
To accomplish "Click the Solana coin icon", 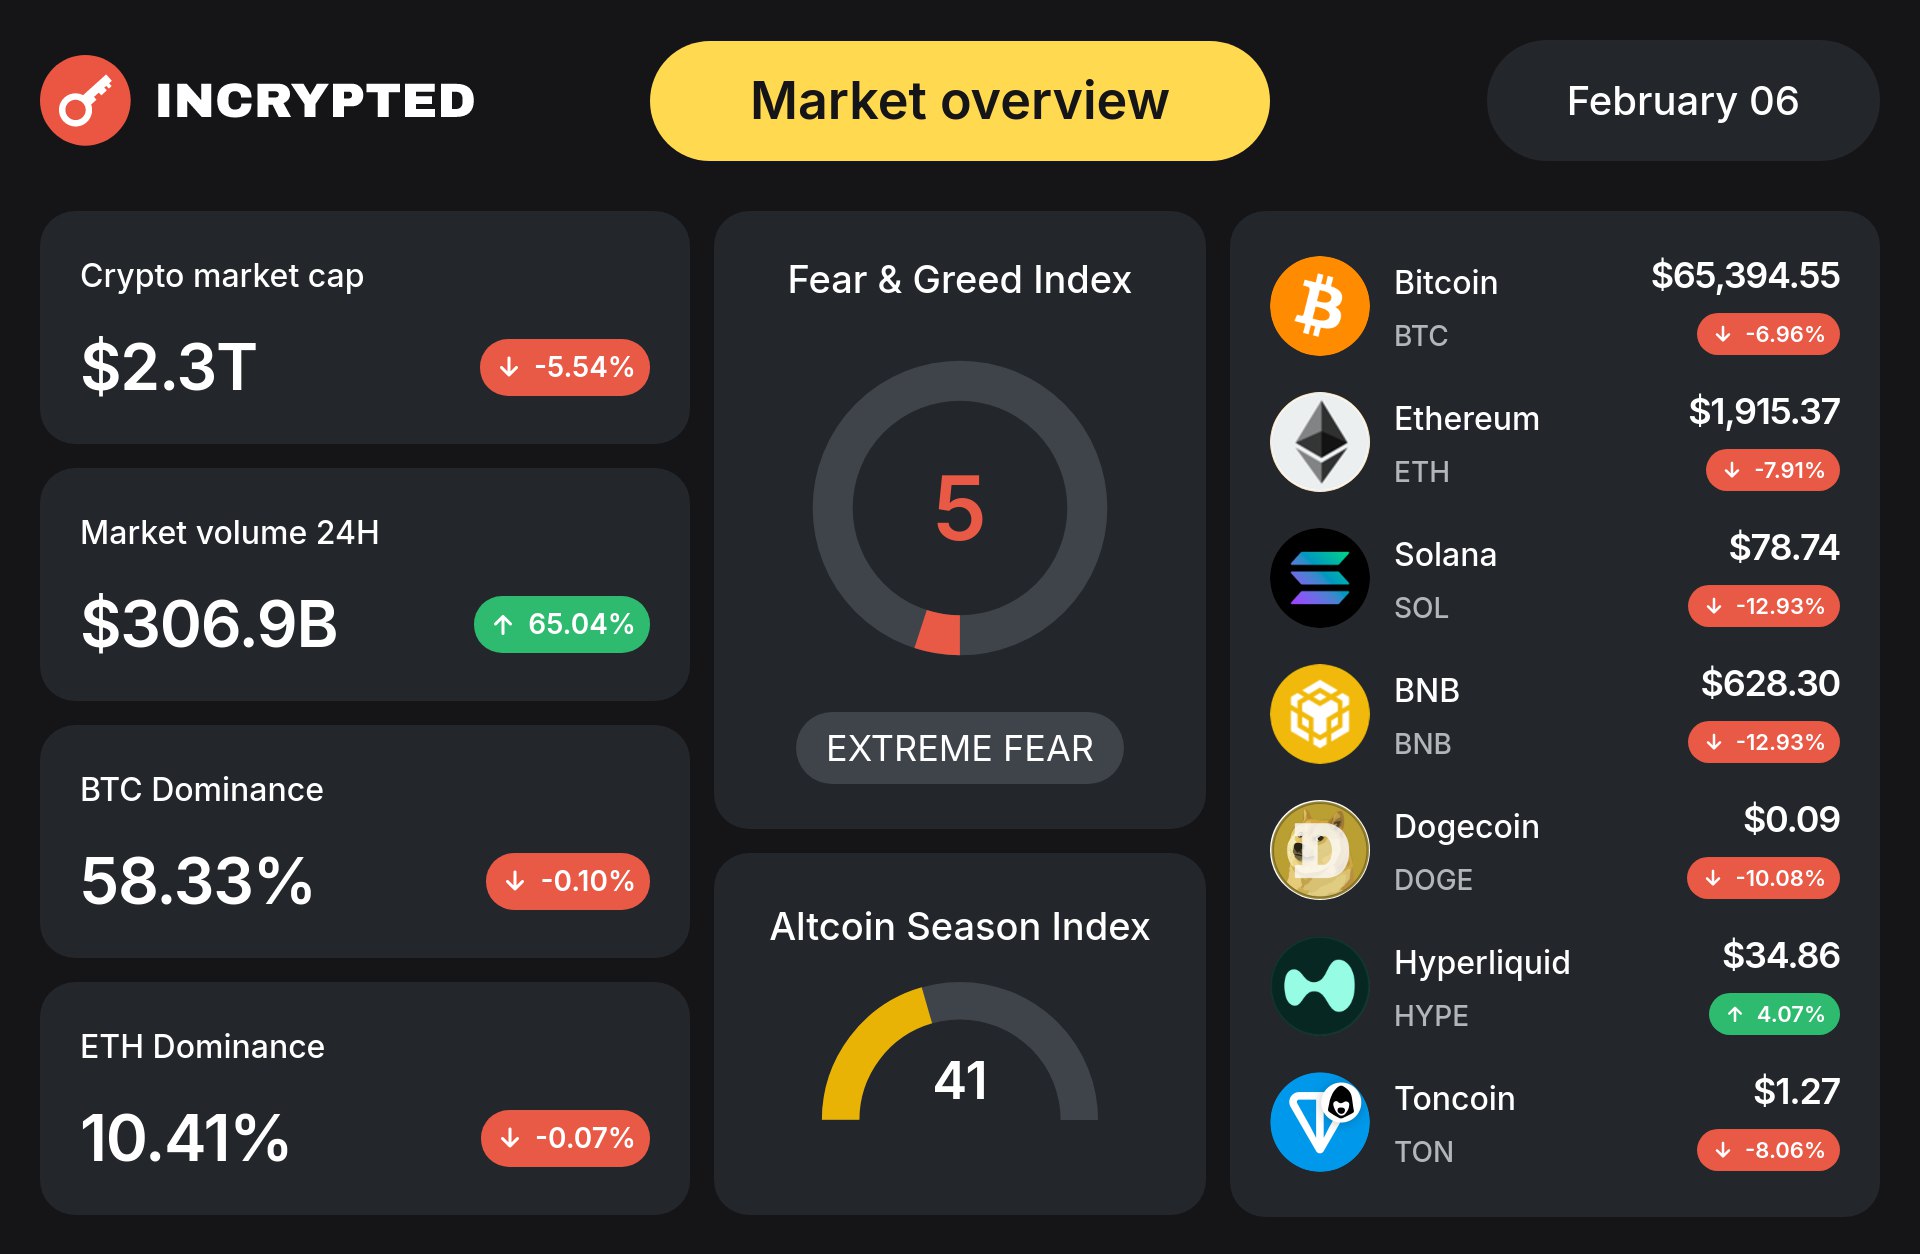I will click(1319, 578).
